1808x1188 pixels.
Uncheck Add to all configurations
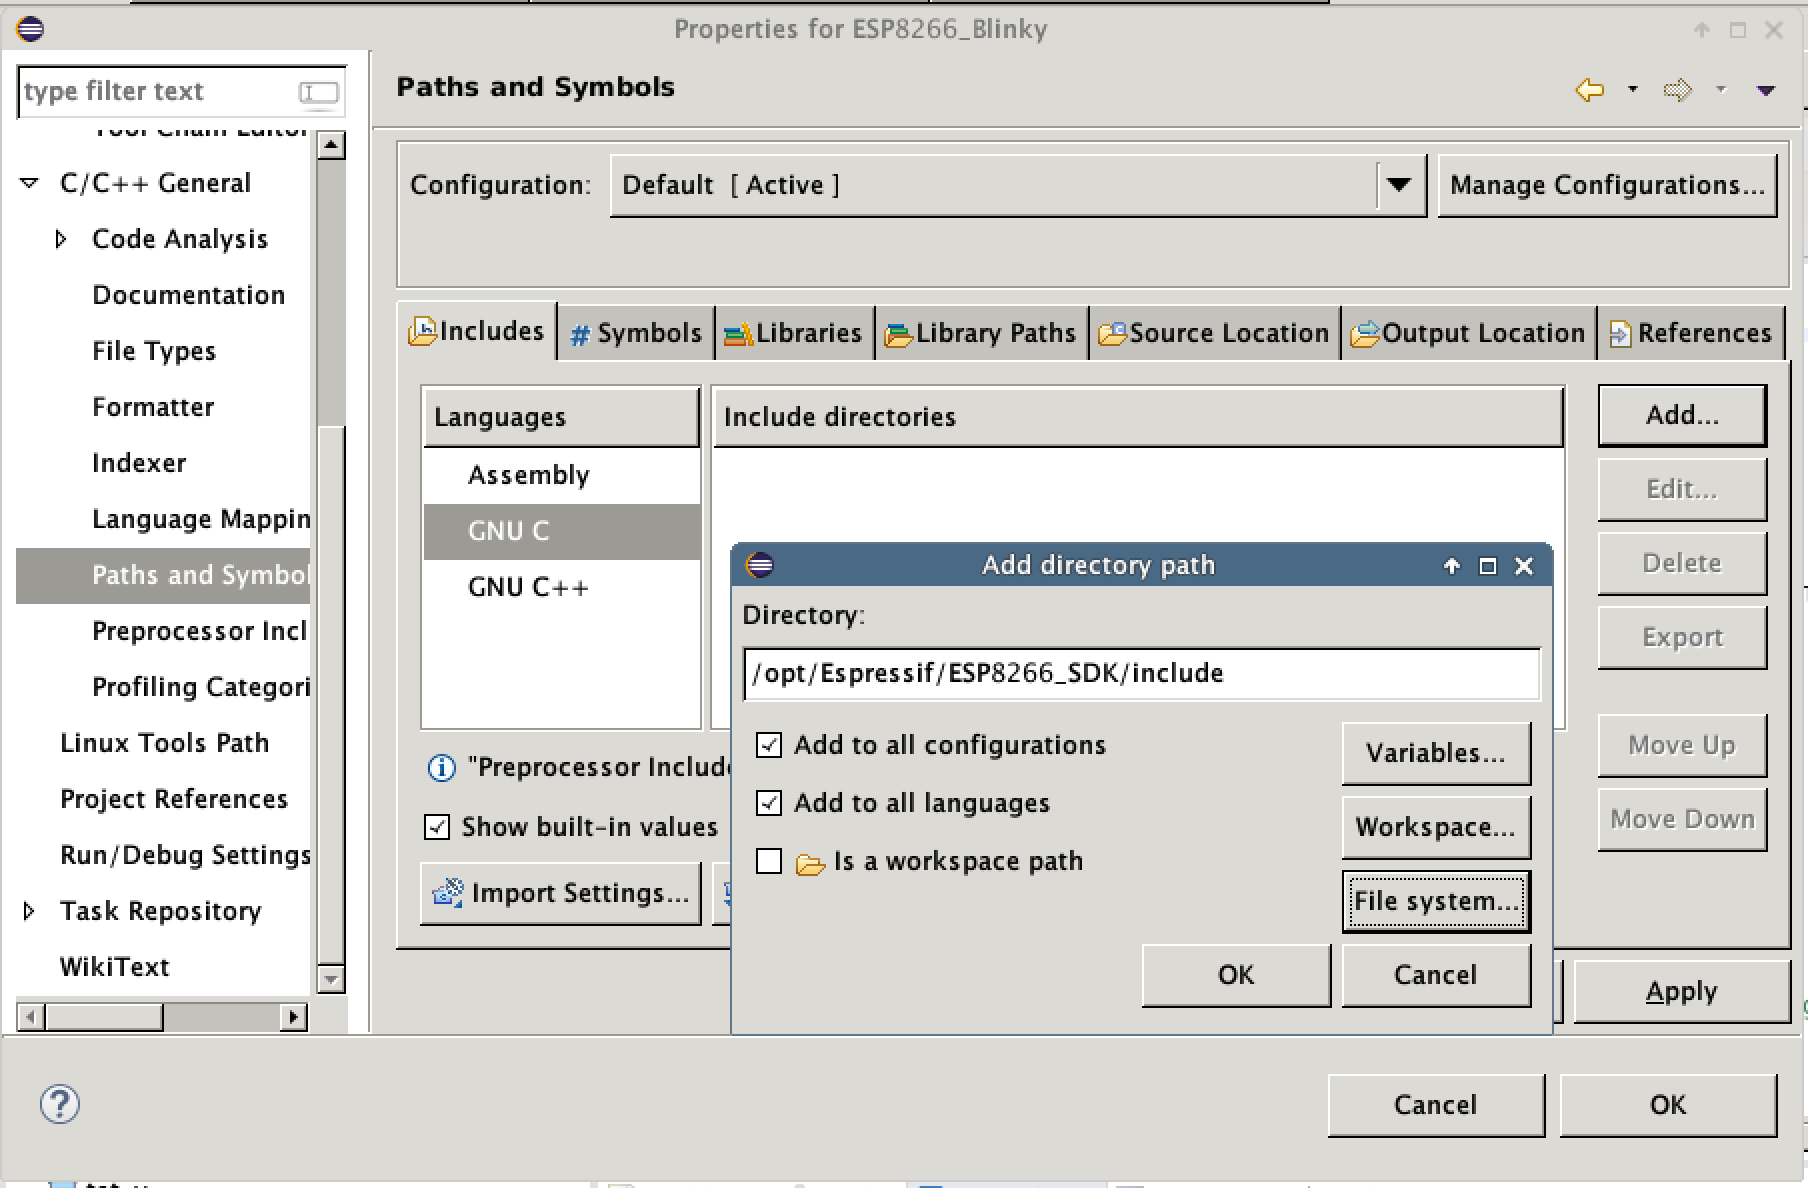point(769,745)
